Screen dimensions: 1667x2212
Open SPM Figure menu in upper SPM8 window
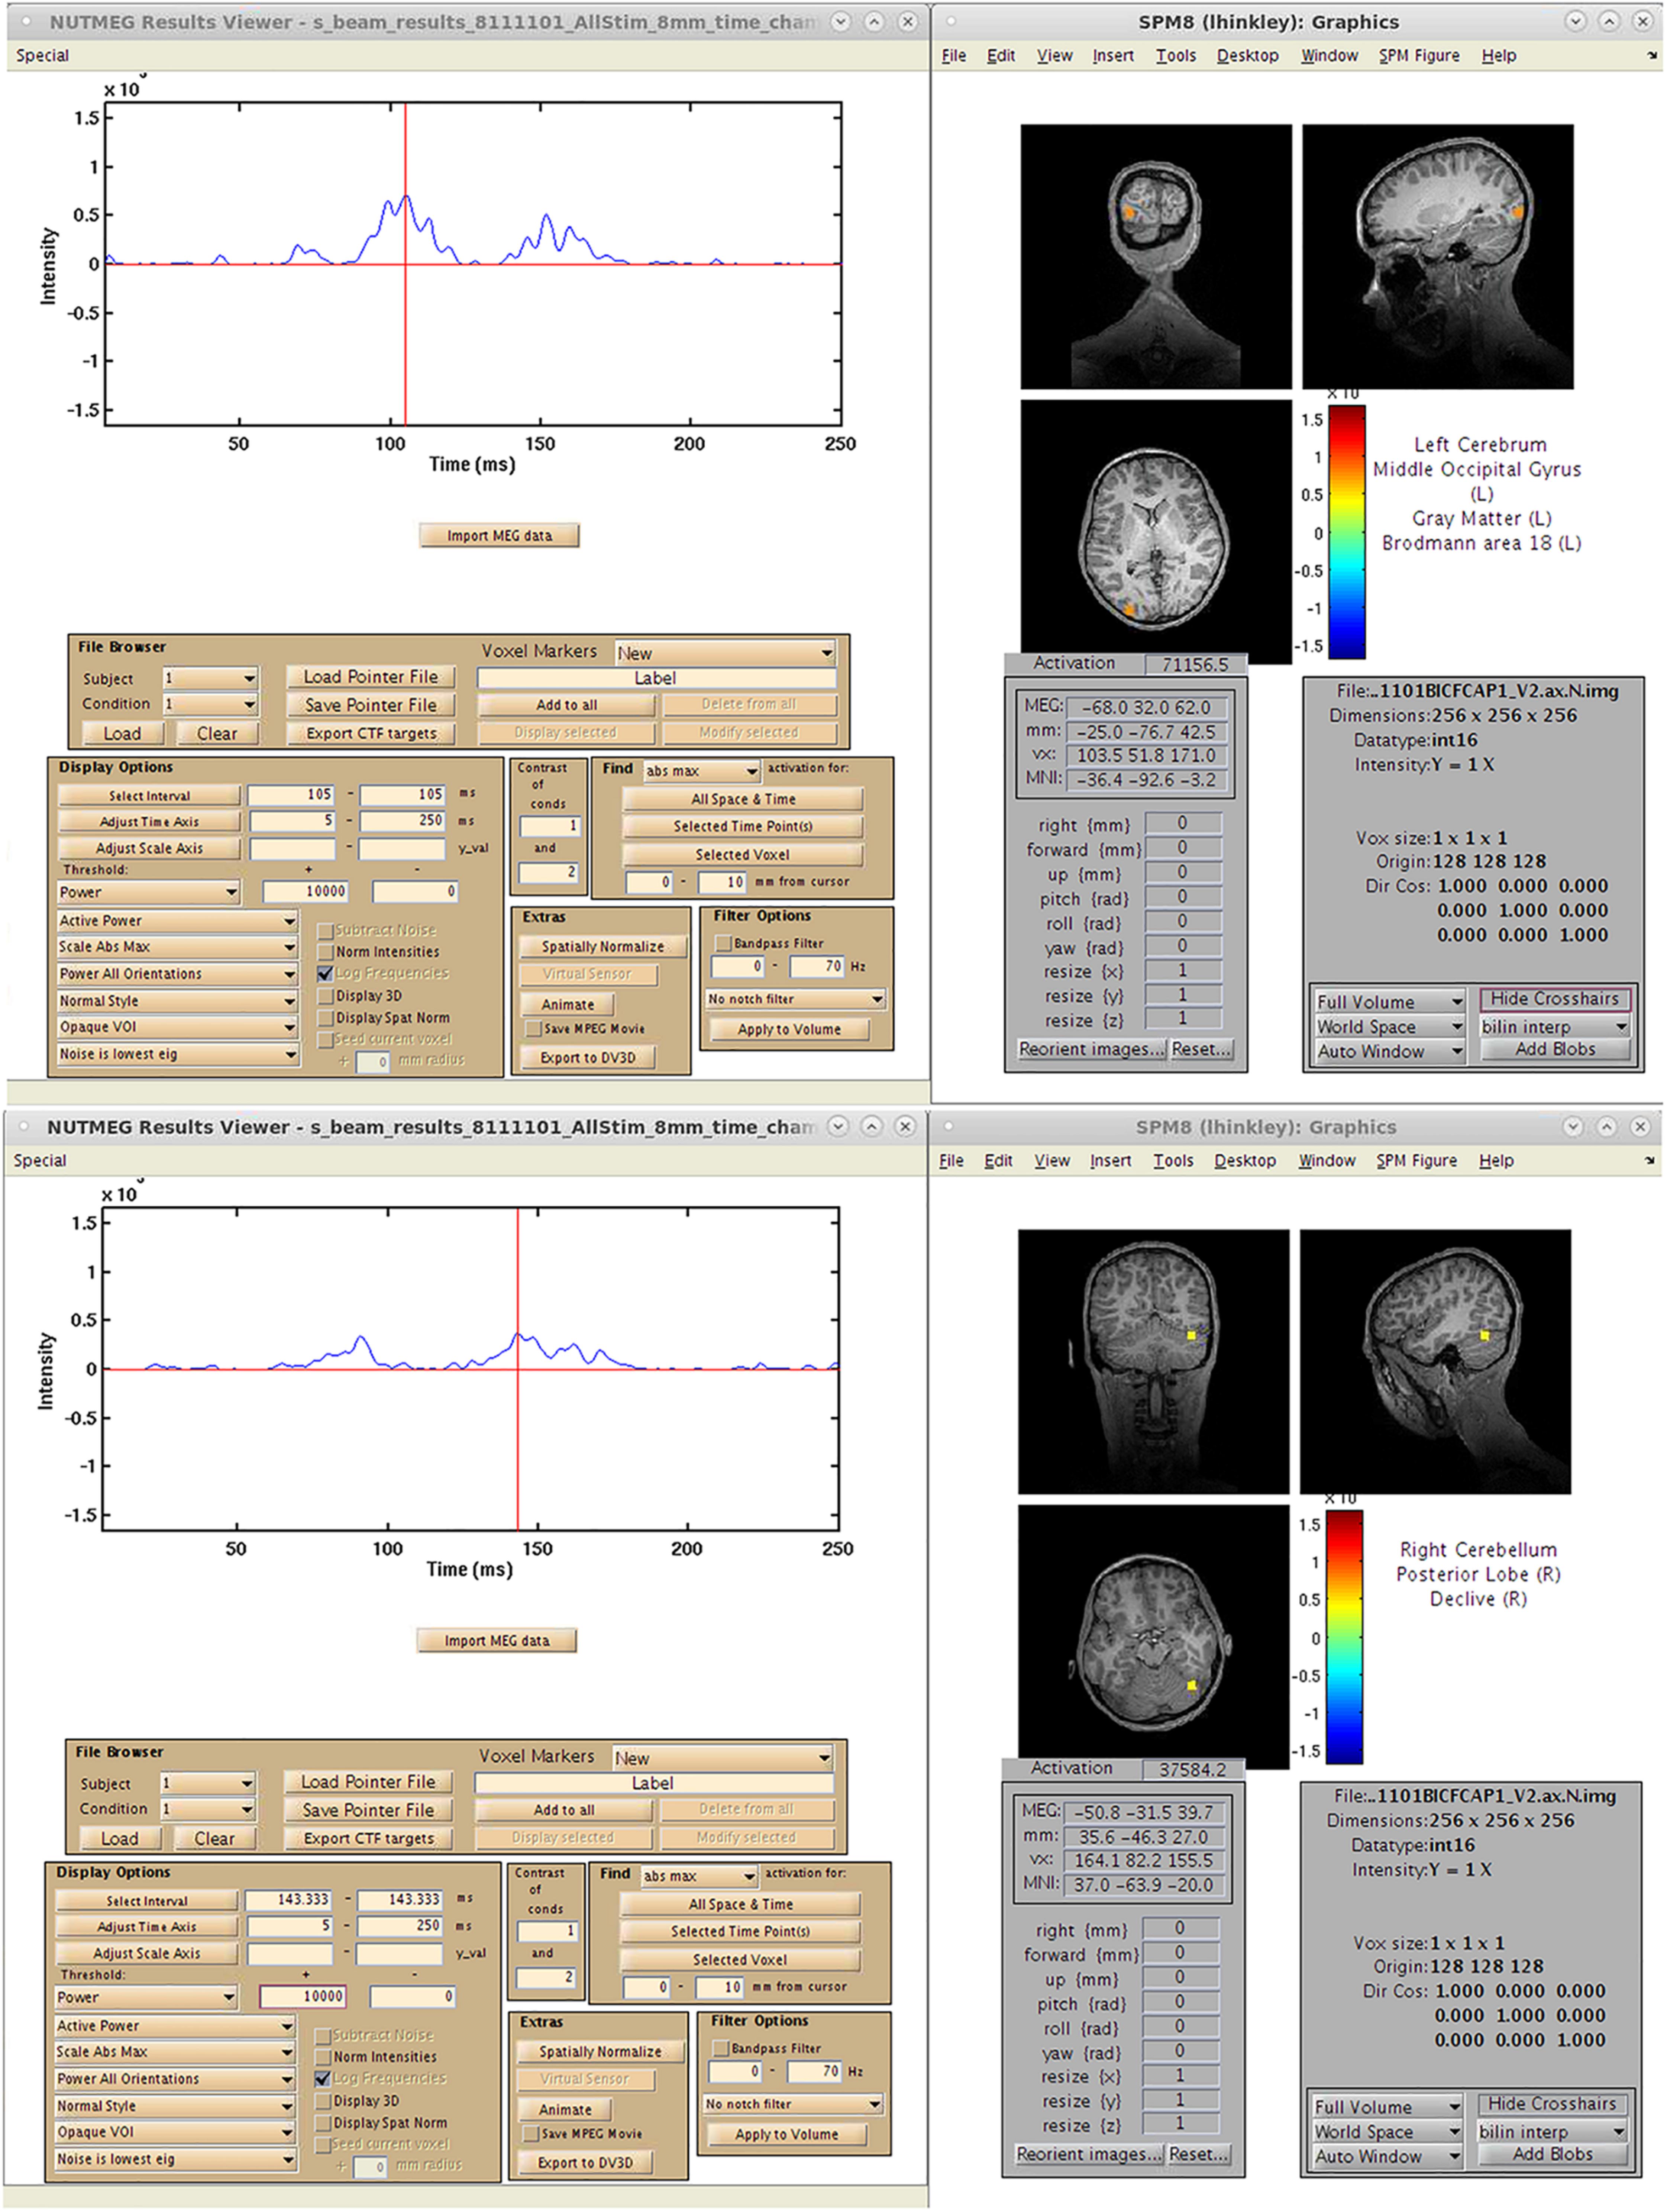coord(1419,56)
